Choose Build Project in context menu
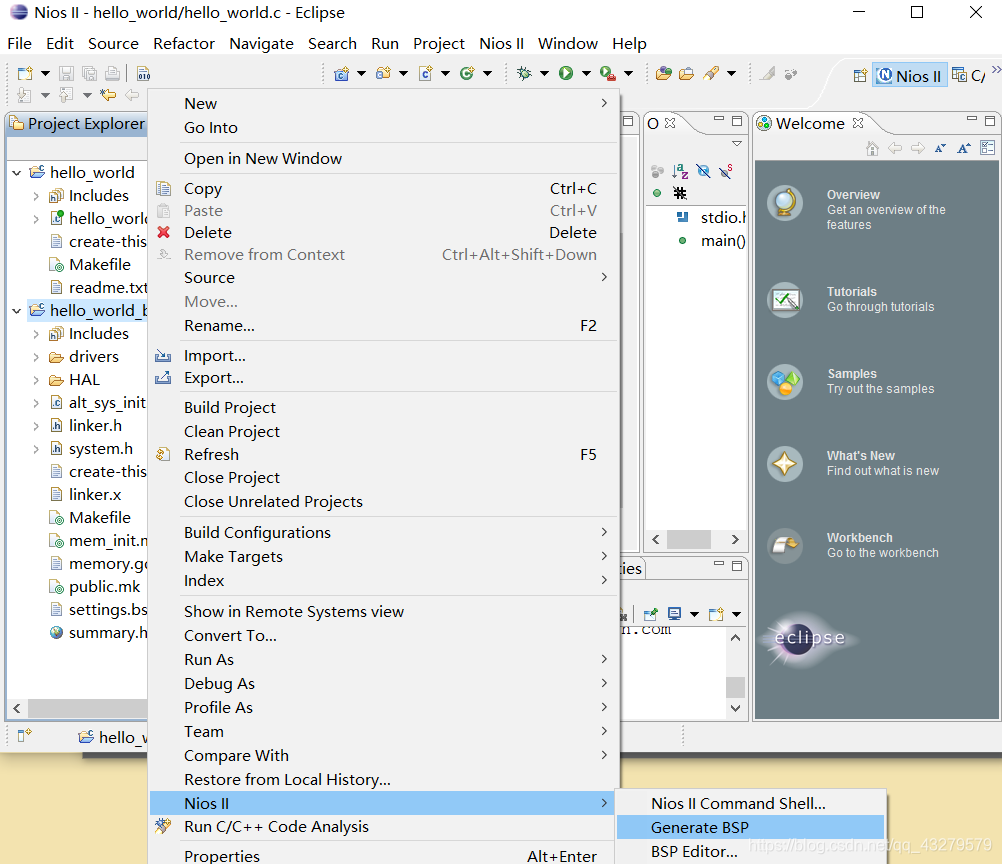 (384, 408)
